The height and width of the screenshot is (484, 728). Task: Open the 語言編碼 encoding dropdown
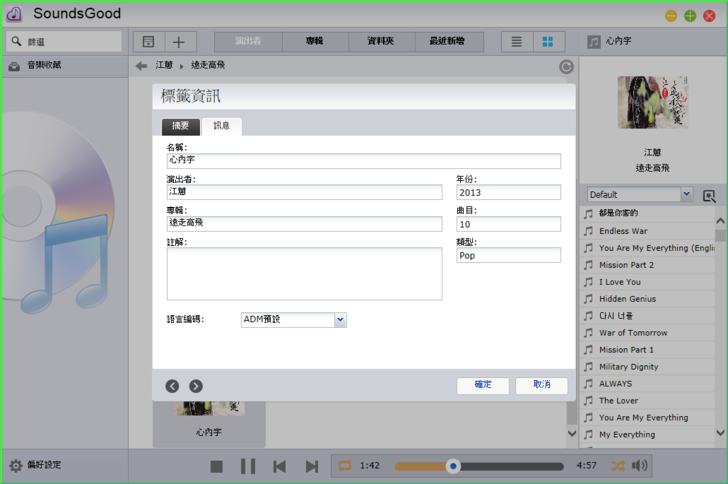tap(340, 320)
